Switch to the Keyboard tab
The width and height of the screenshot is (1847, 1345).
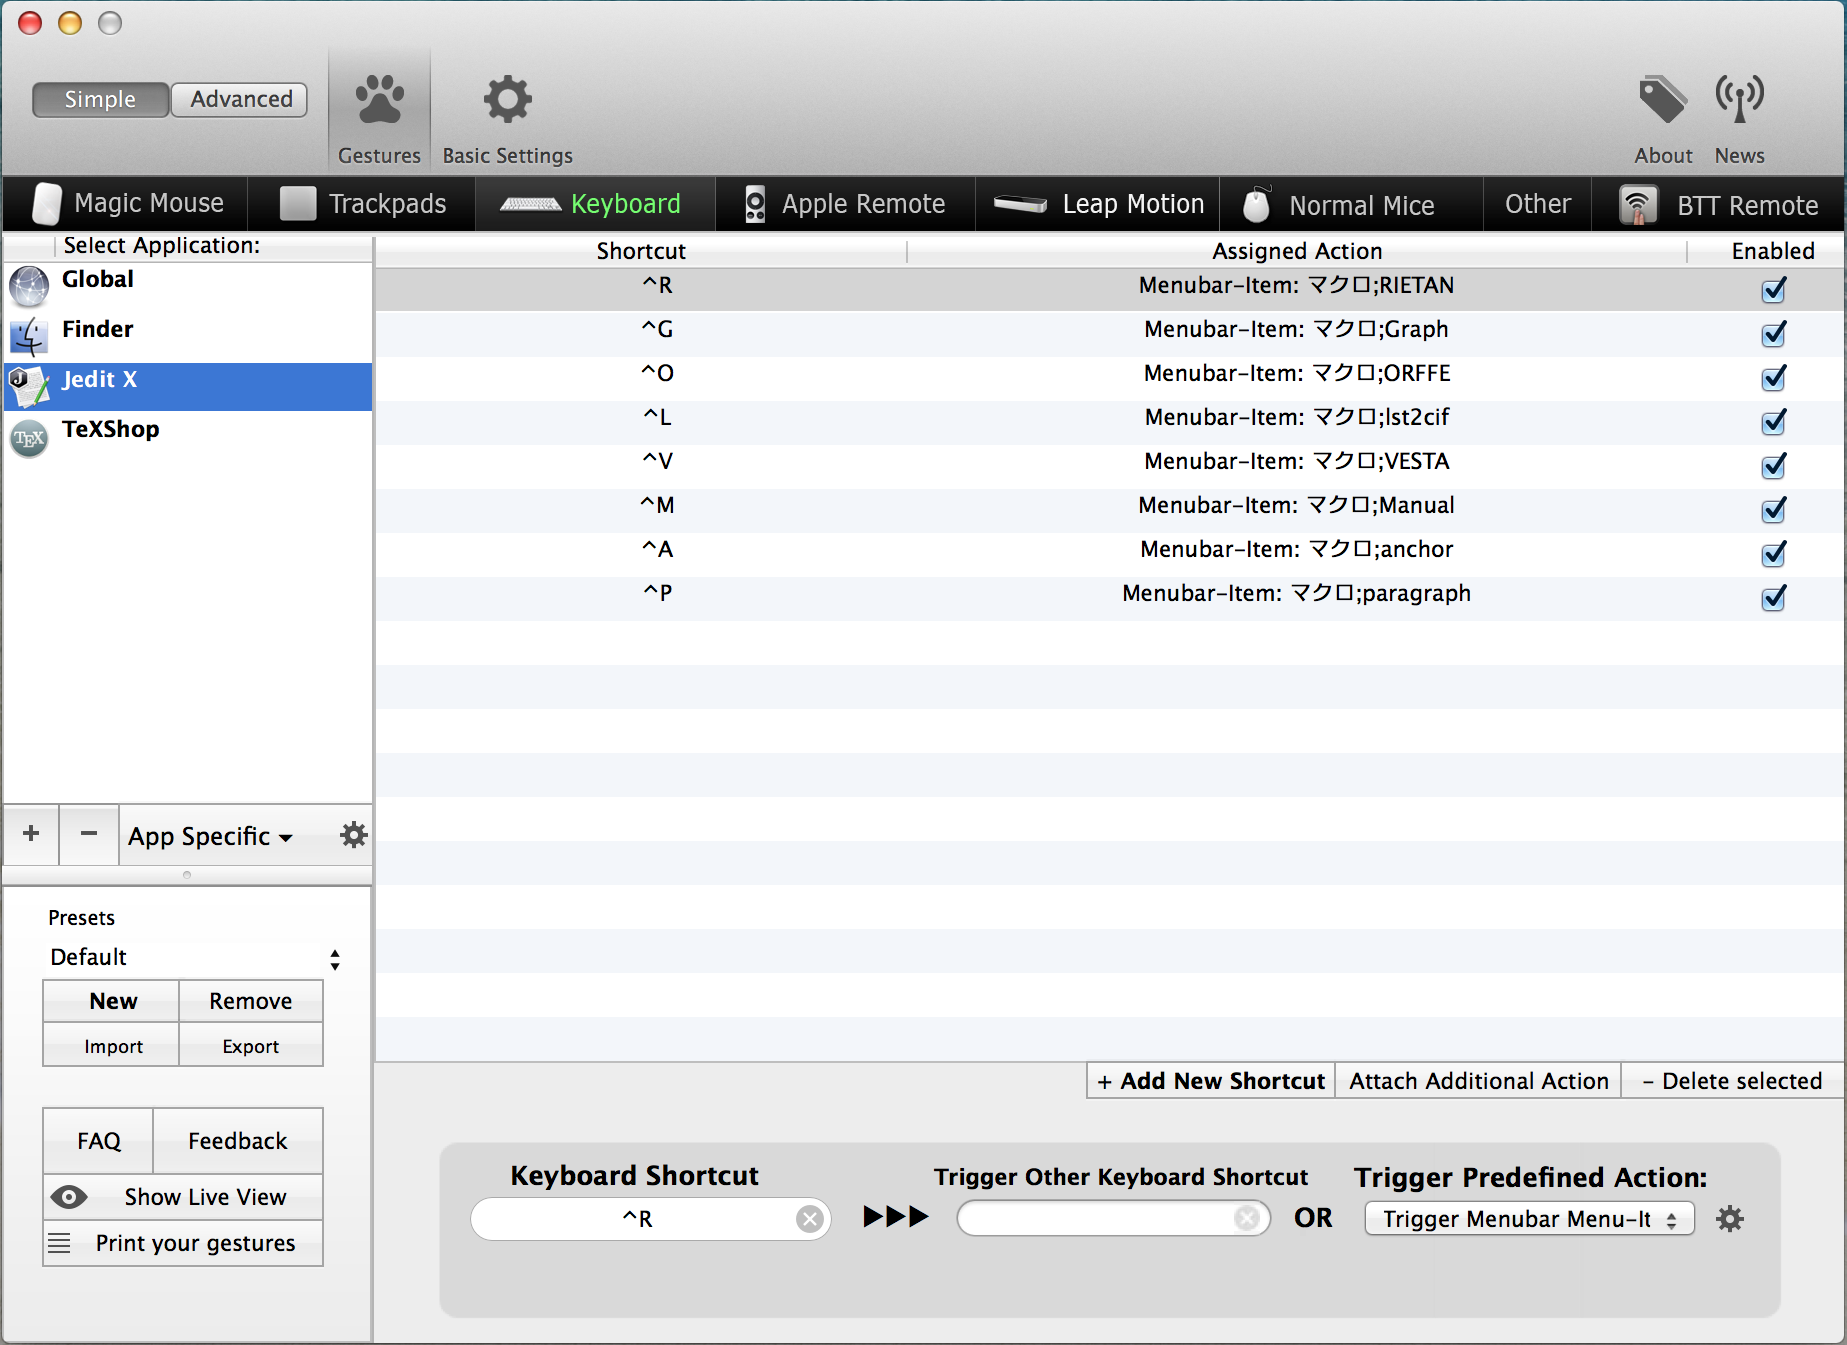[595, 204]
